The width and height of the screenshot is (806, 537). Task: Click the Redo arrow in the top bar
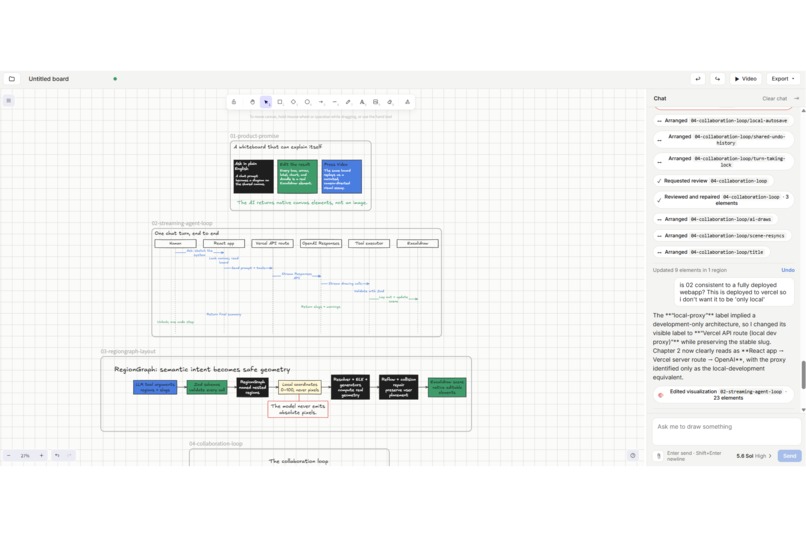(718, 79)
